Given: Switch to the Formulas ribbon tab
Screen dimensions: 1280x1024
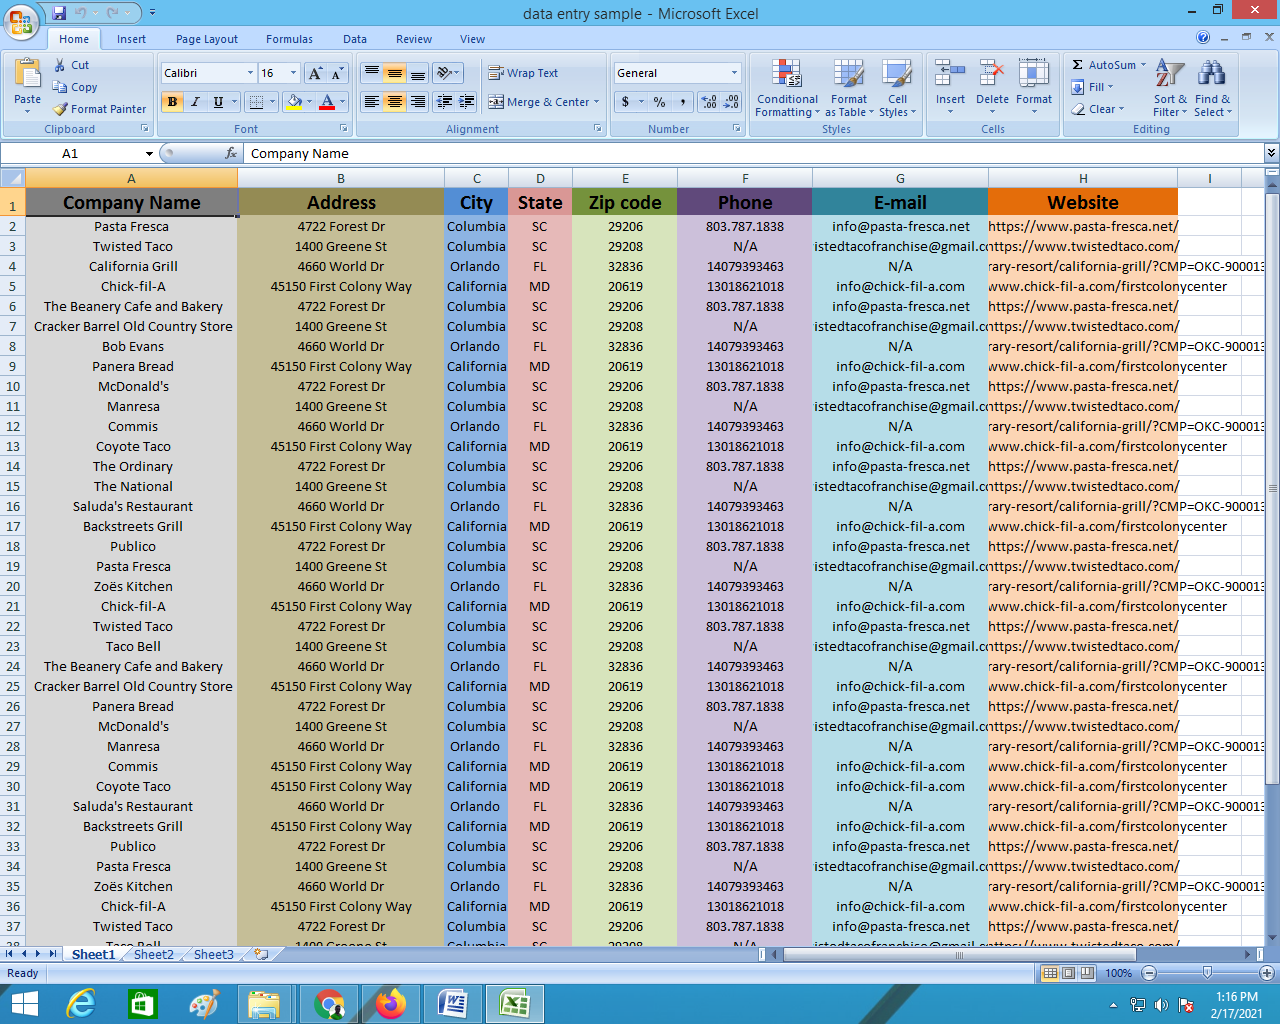Looking at the screenshot, I should [x=289, y=39].
